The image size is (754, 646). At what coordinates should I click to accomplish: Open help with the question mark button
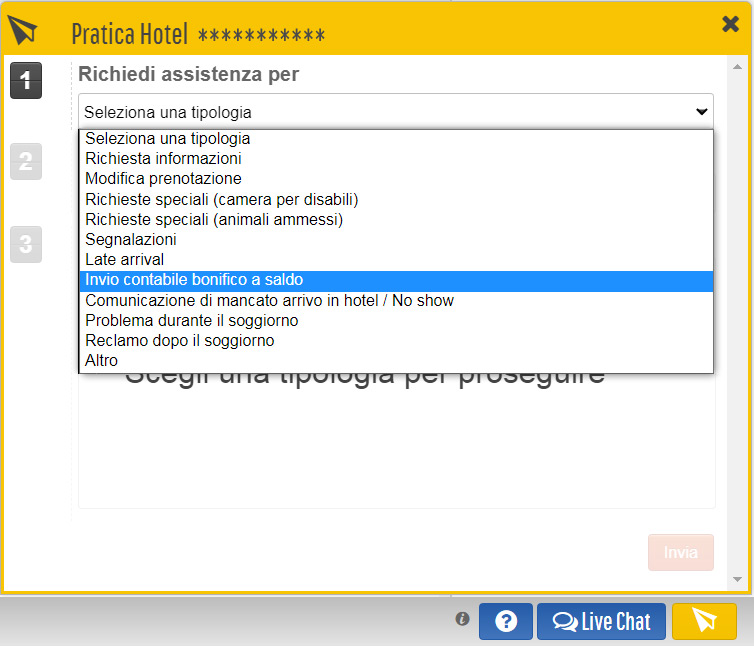coord(506,621)
